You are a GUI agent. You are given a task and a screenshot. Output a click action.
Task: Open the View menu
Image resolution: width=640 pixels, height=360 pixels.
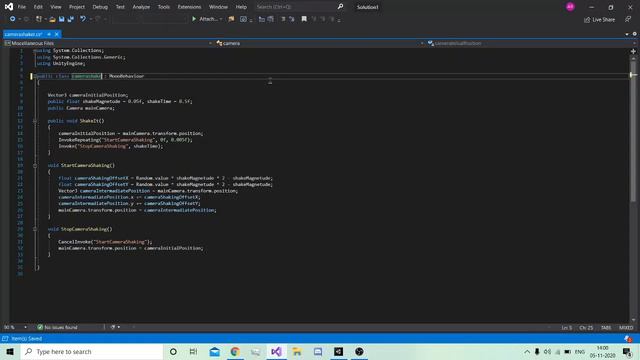pyautogui.click(x=56, y=7)
